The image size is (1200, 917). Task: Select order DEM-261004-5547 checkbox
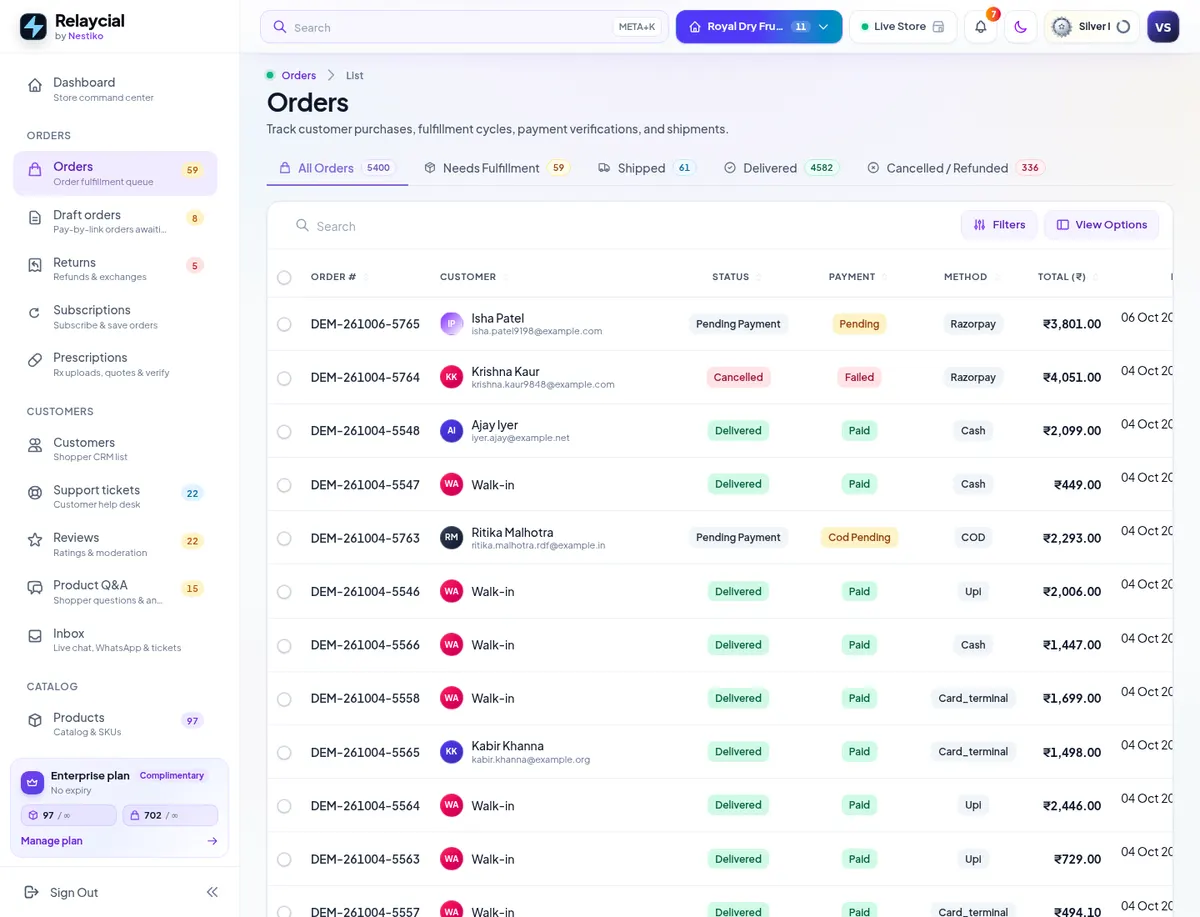coord(284,485)
